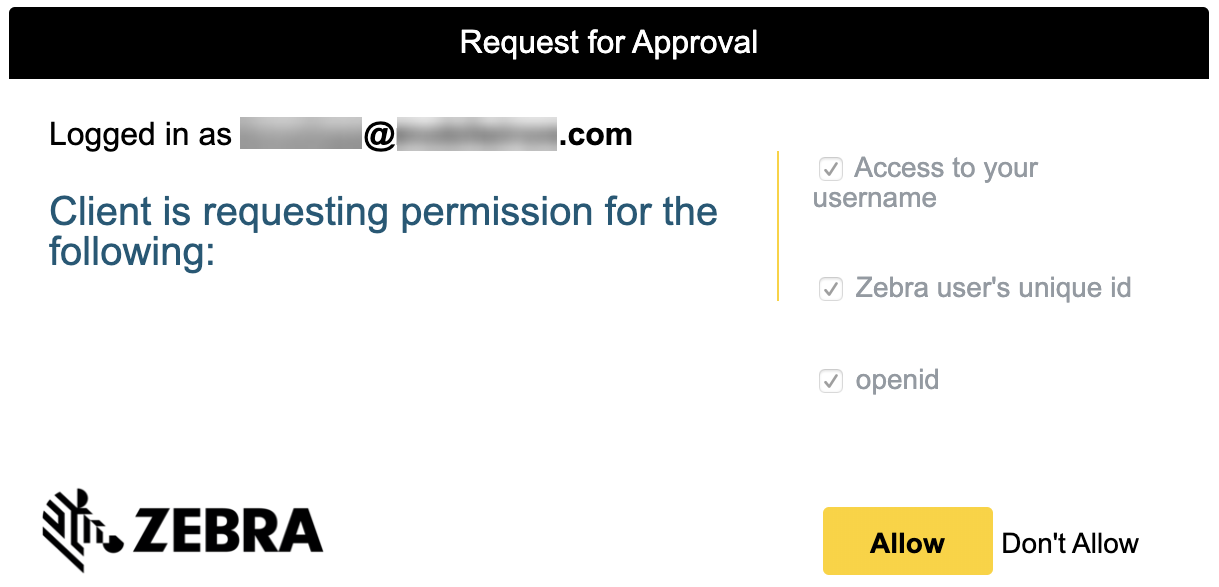This screenshot has height=587, width=1219.
Task: Click the yellow Allow button
Action: pyautogui.click(x=907, y=541)
